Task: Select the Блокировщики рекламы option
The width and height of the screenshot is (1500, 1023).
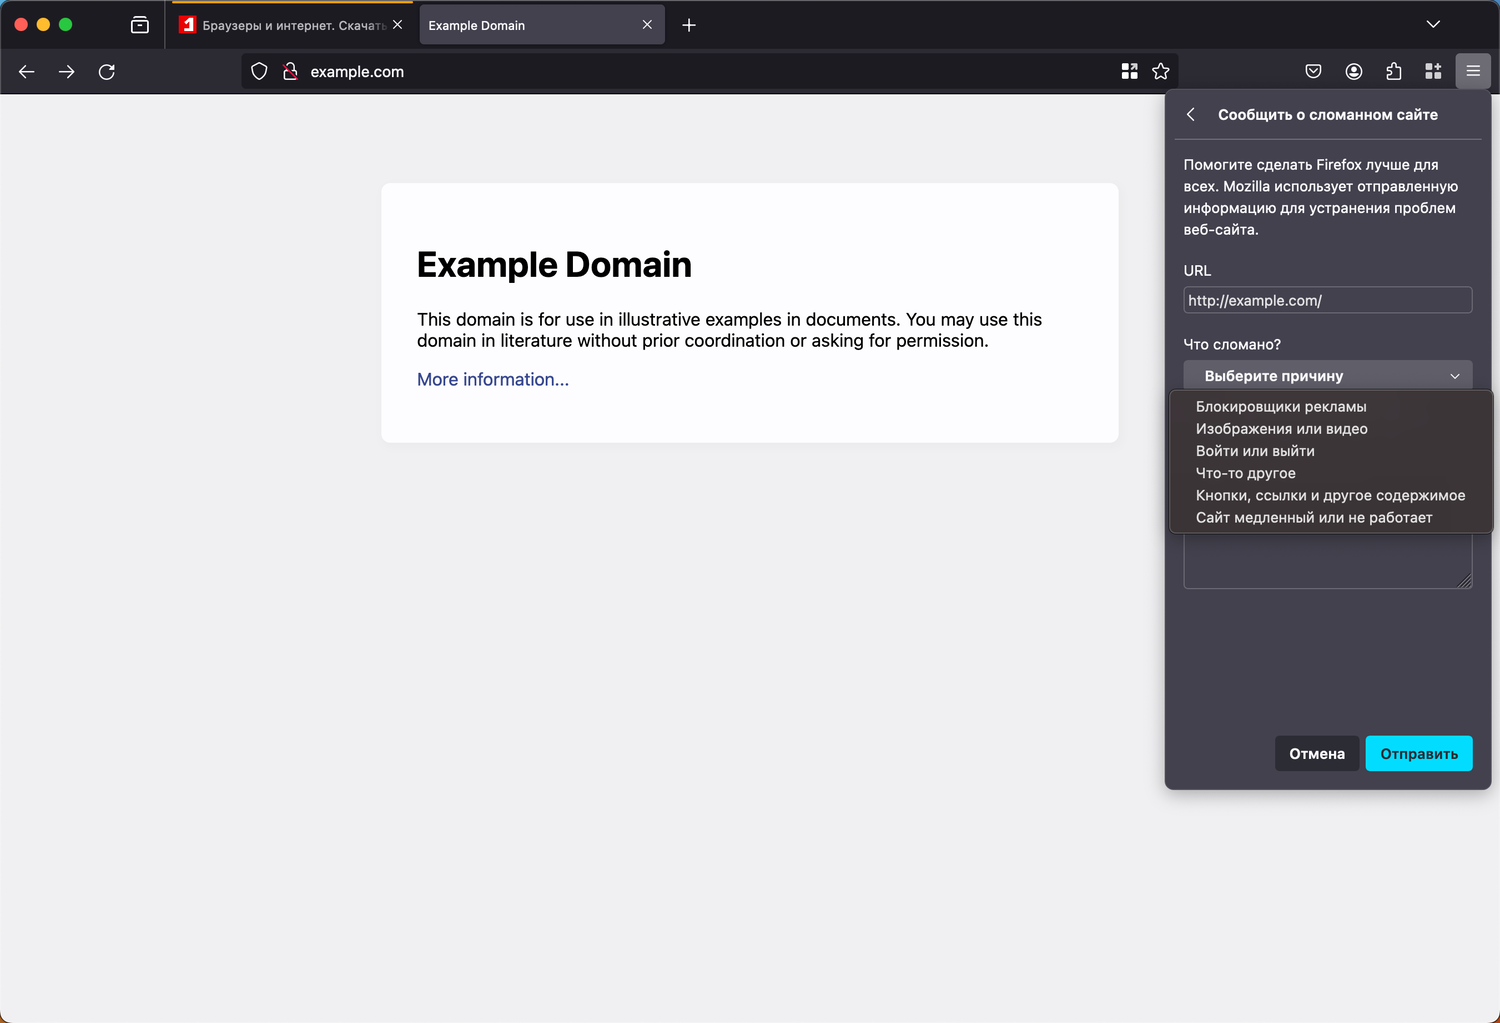Action: coord(1280,407)
